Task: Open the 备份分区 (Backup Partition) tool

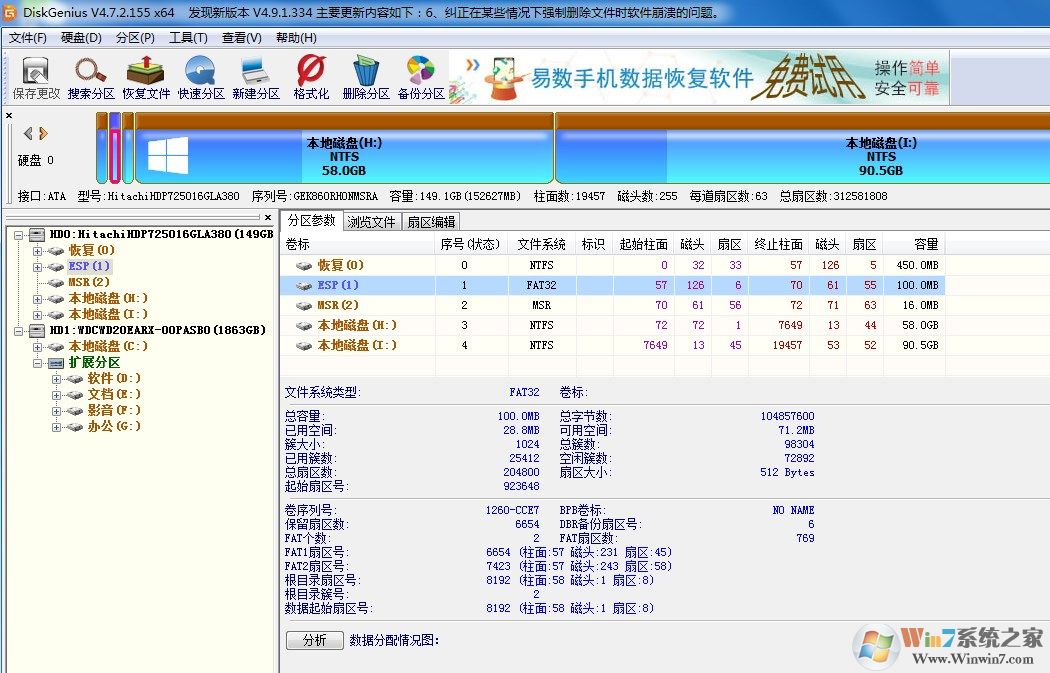Action: [x=419, y=77]
